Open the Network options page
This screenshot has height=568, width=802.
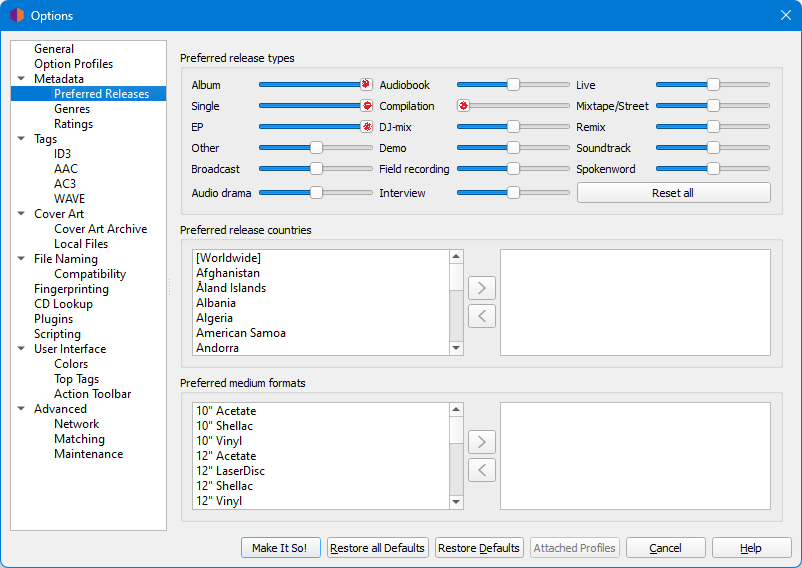(x=76, y=424)
